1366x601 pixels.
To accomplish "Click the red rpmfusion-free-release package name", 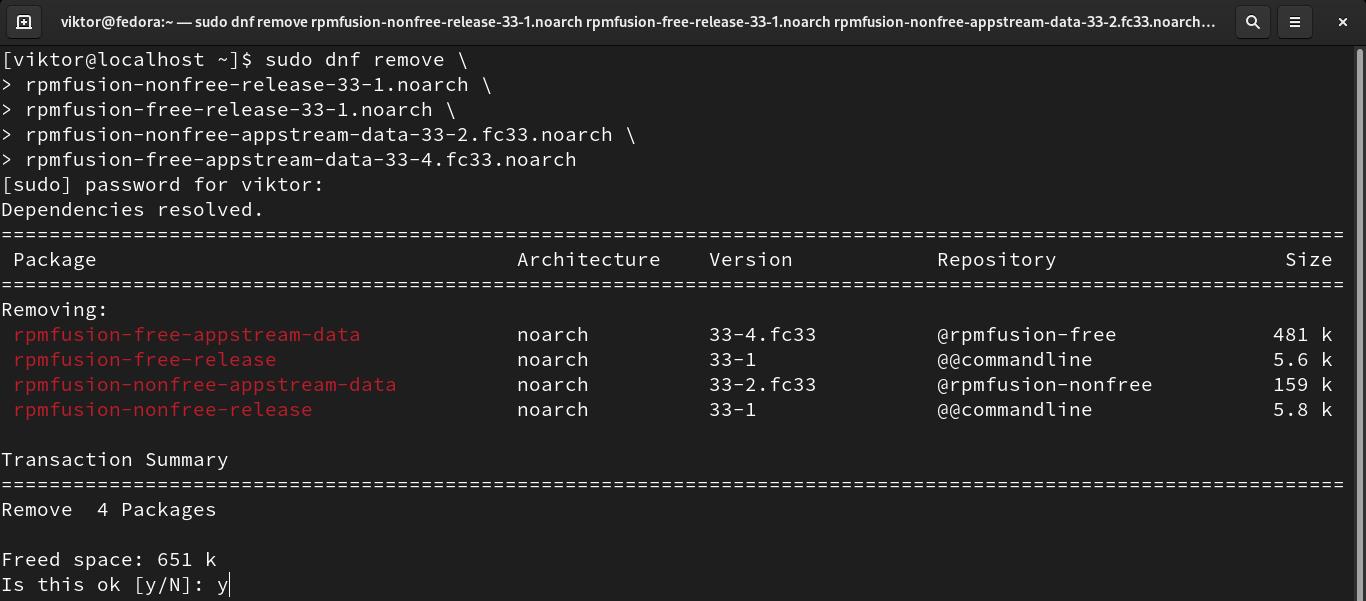I will [x=145, y=360].
